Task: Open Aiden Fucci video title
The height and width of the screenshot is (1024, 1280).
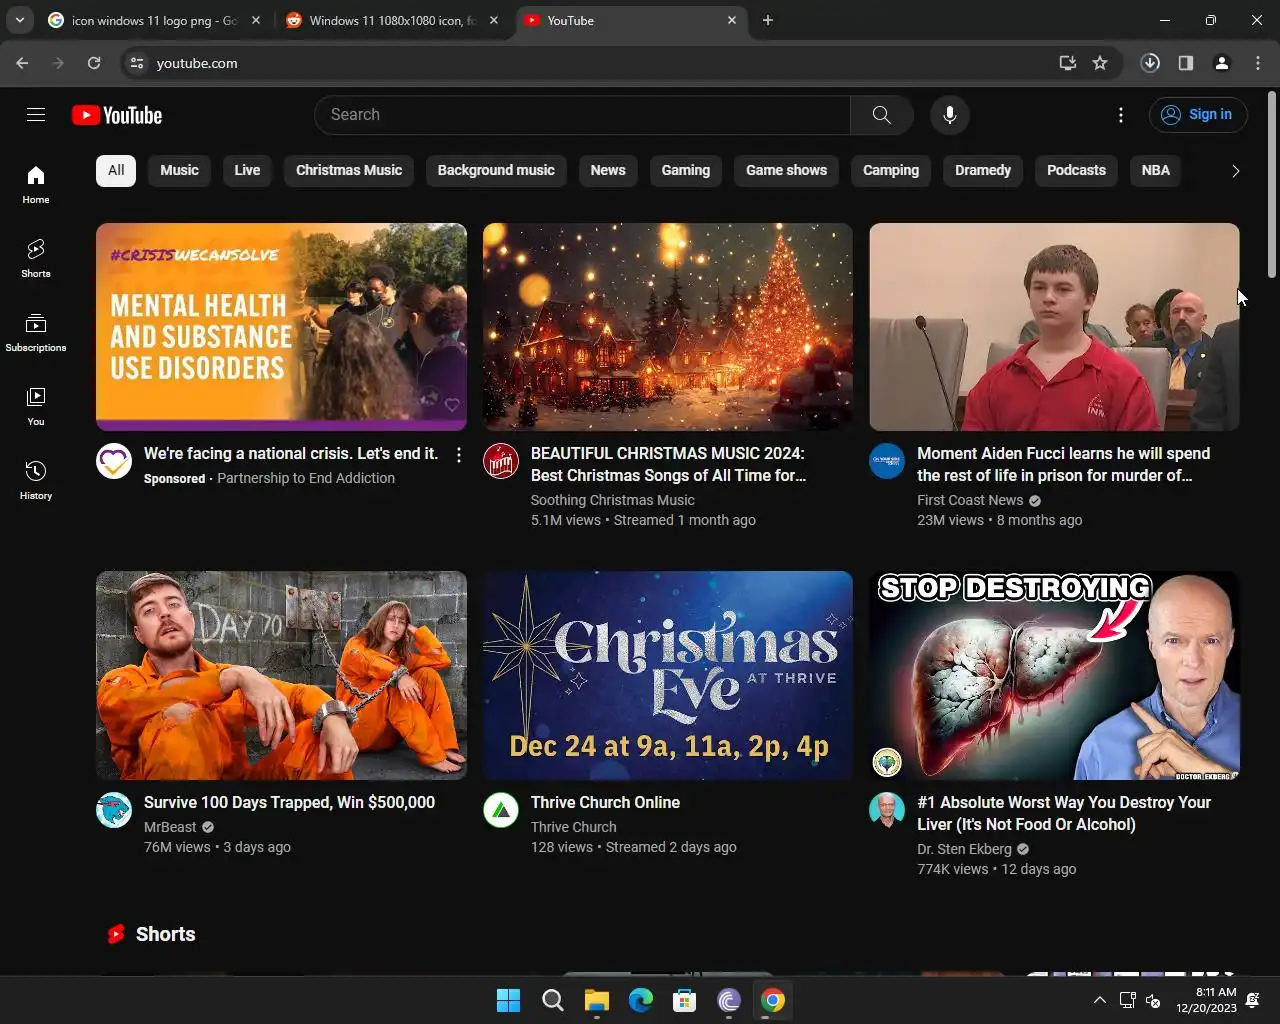Action: 1064,465
